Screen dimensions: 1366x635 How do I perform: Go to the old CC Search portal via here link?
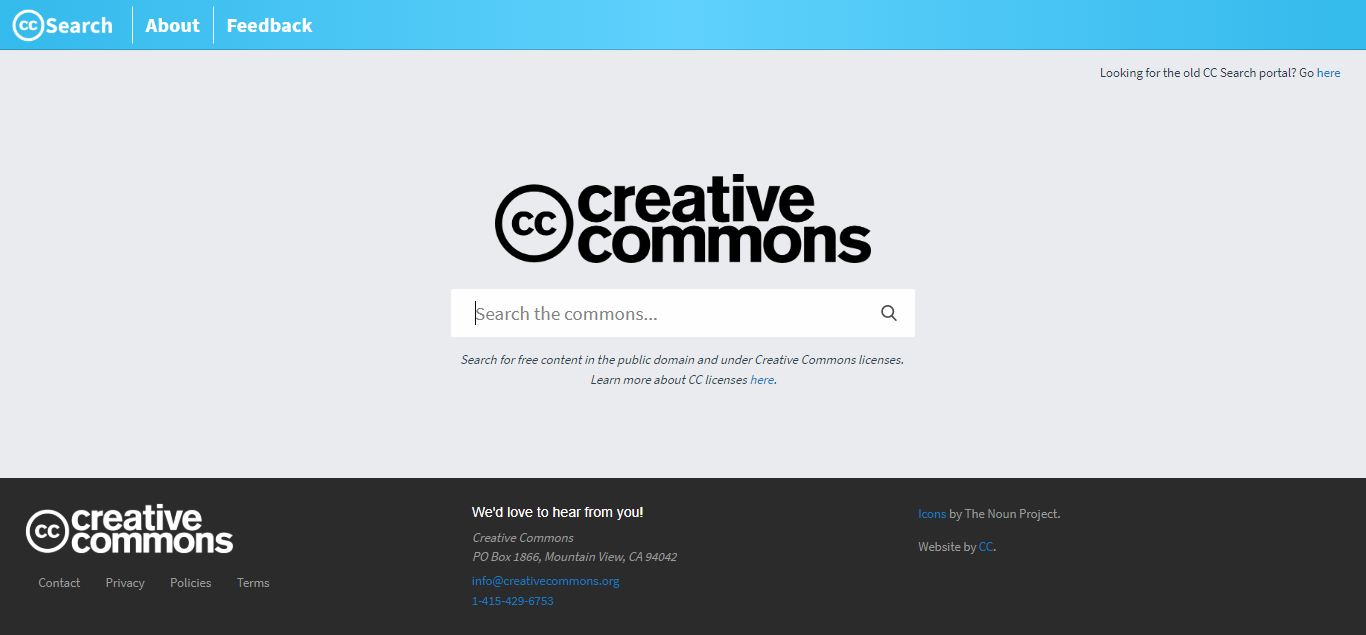(1328, 73)
